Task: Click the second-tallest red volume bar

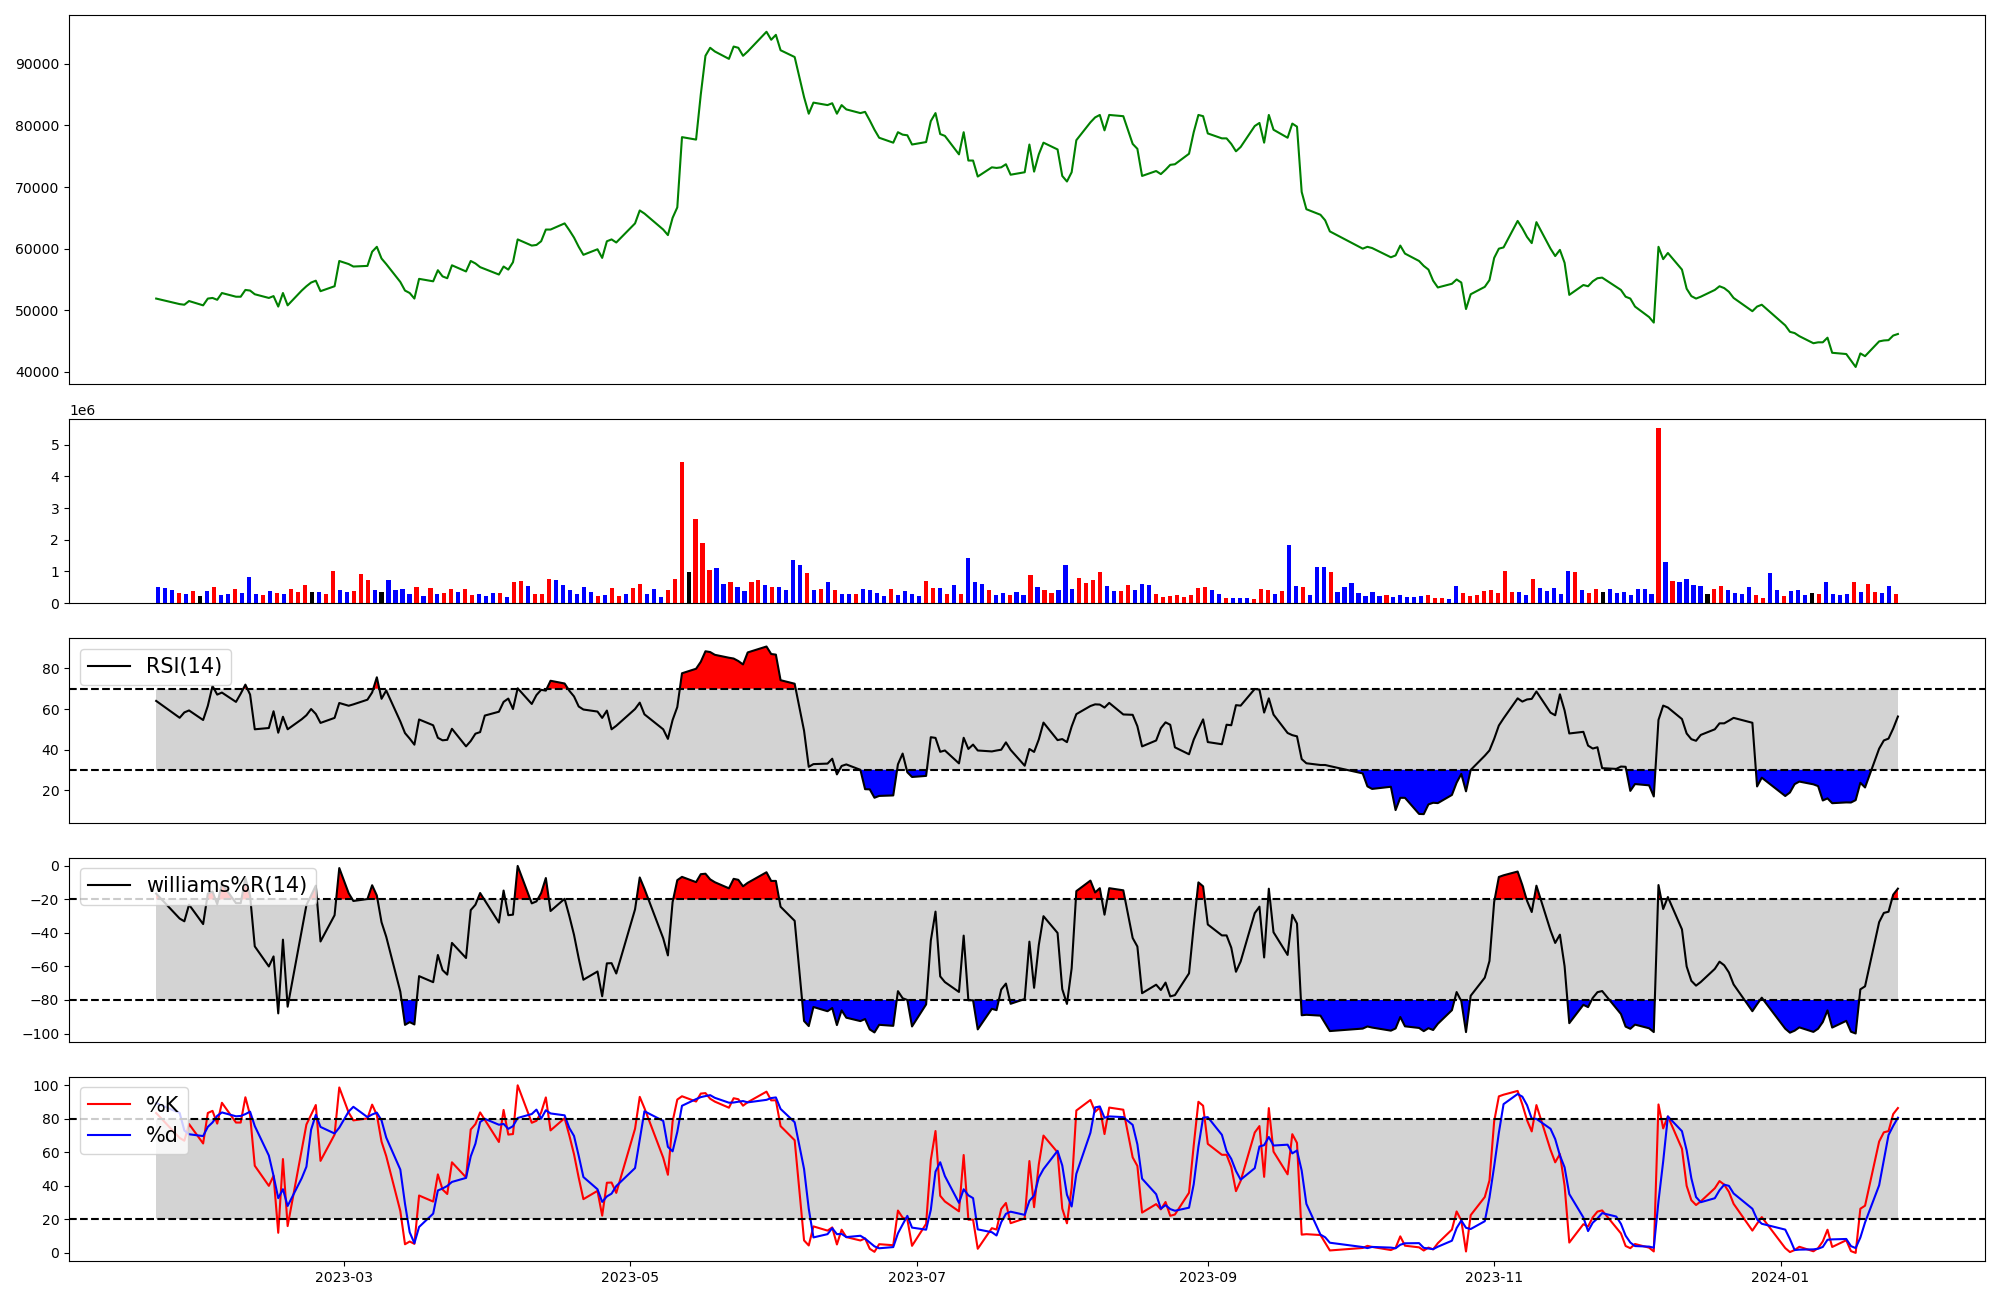Action: [x=682, y=532]
